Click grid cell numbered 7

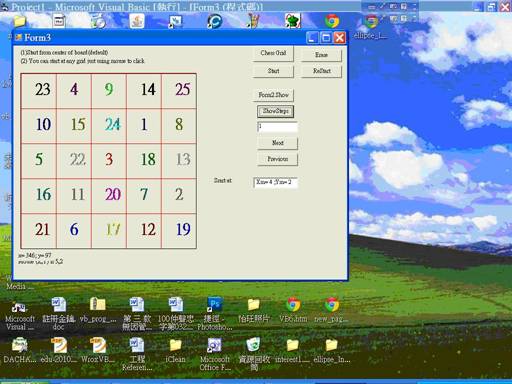(144, 196)
